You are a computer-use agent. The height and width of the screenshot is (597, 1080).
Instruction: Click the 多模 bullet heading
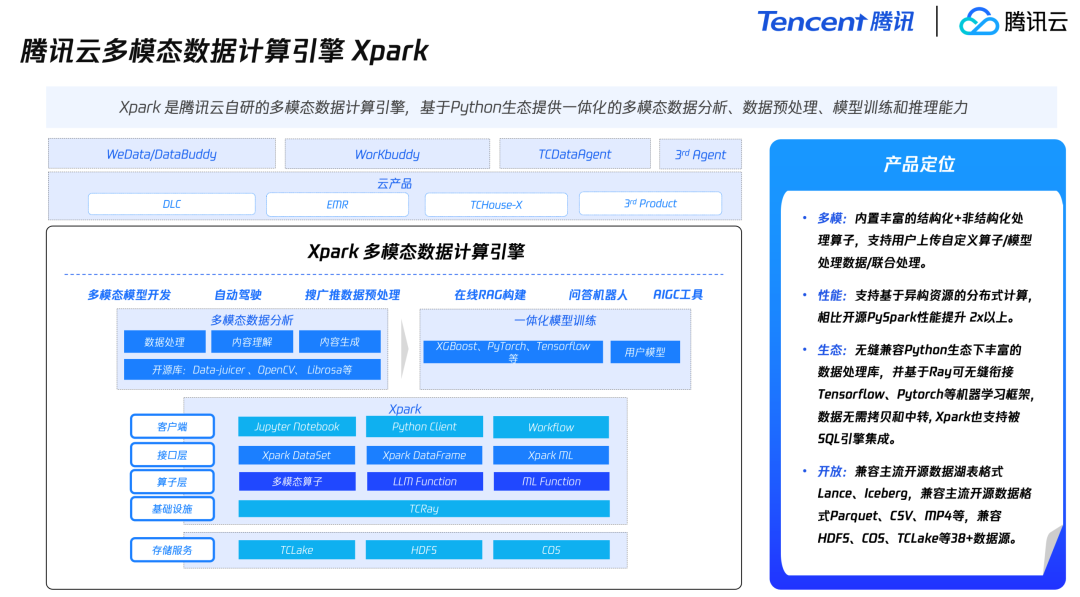832,218
